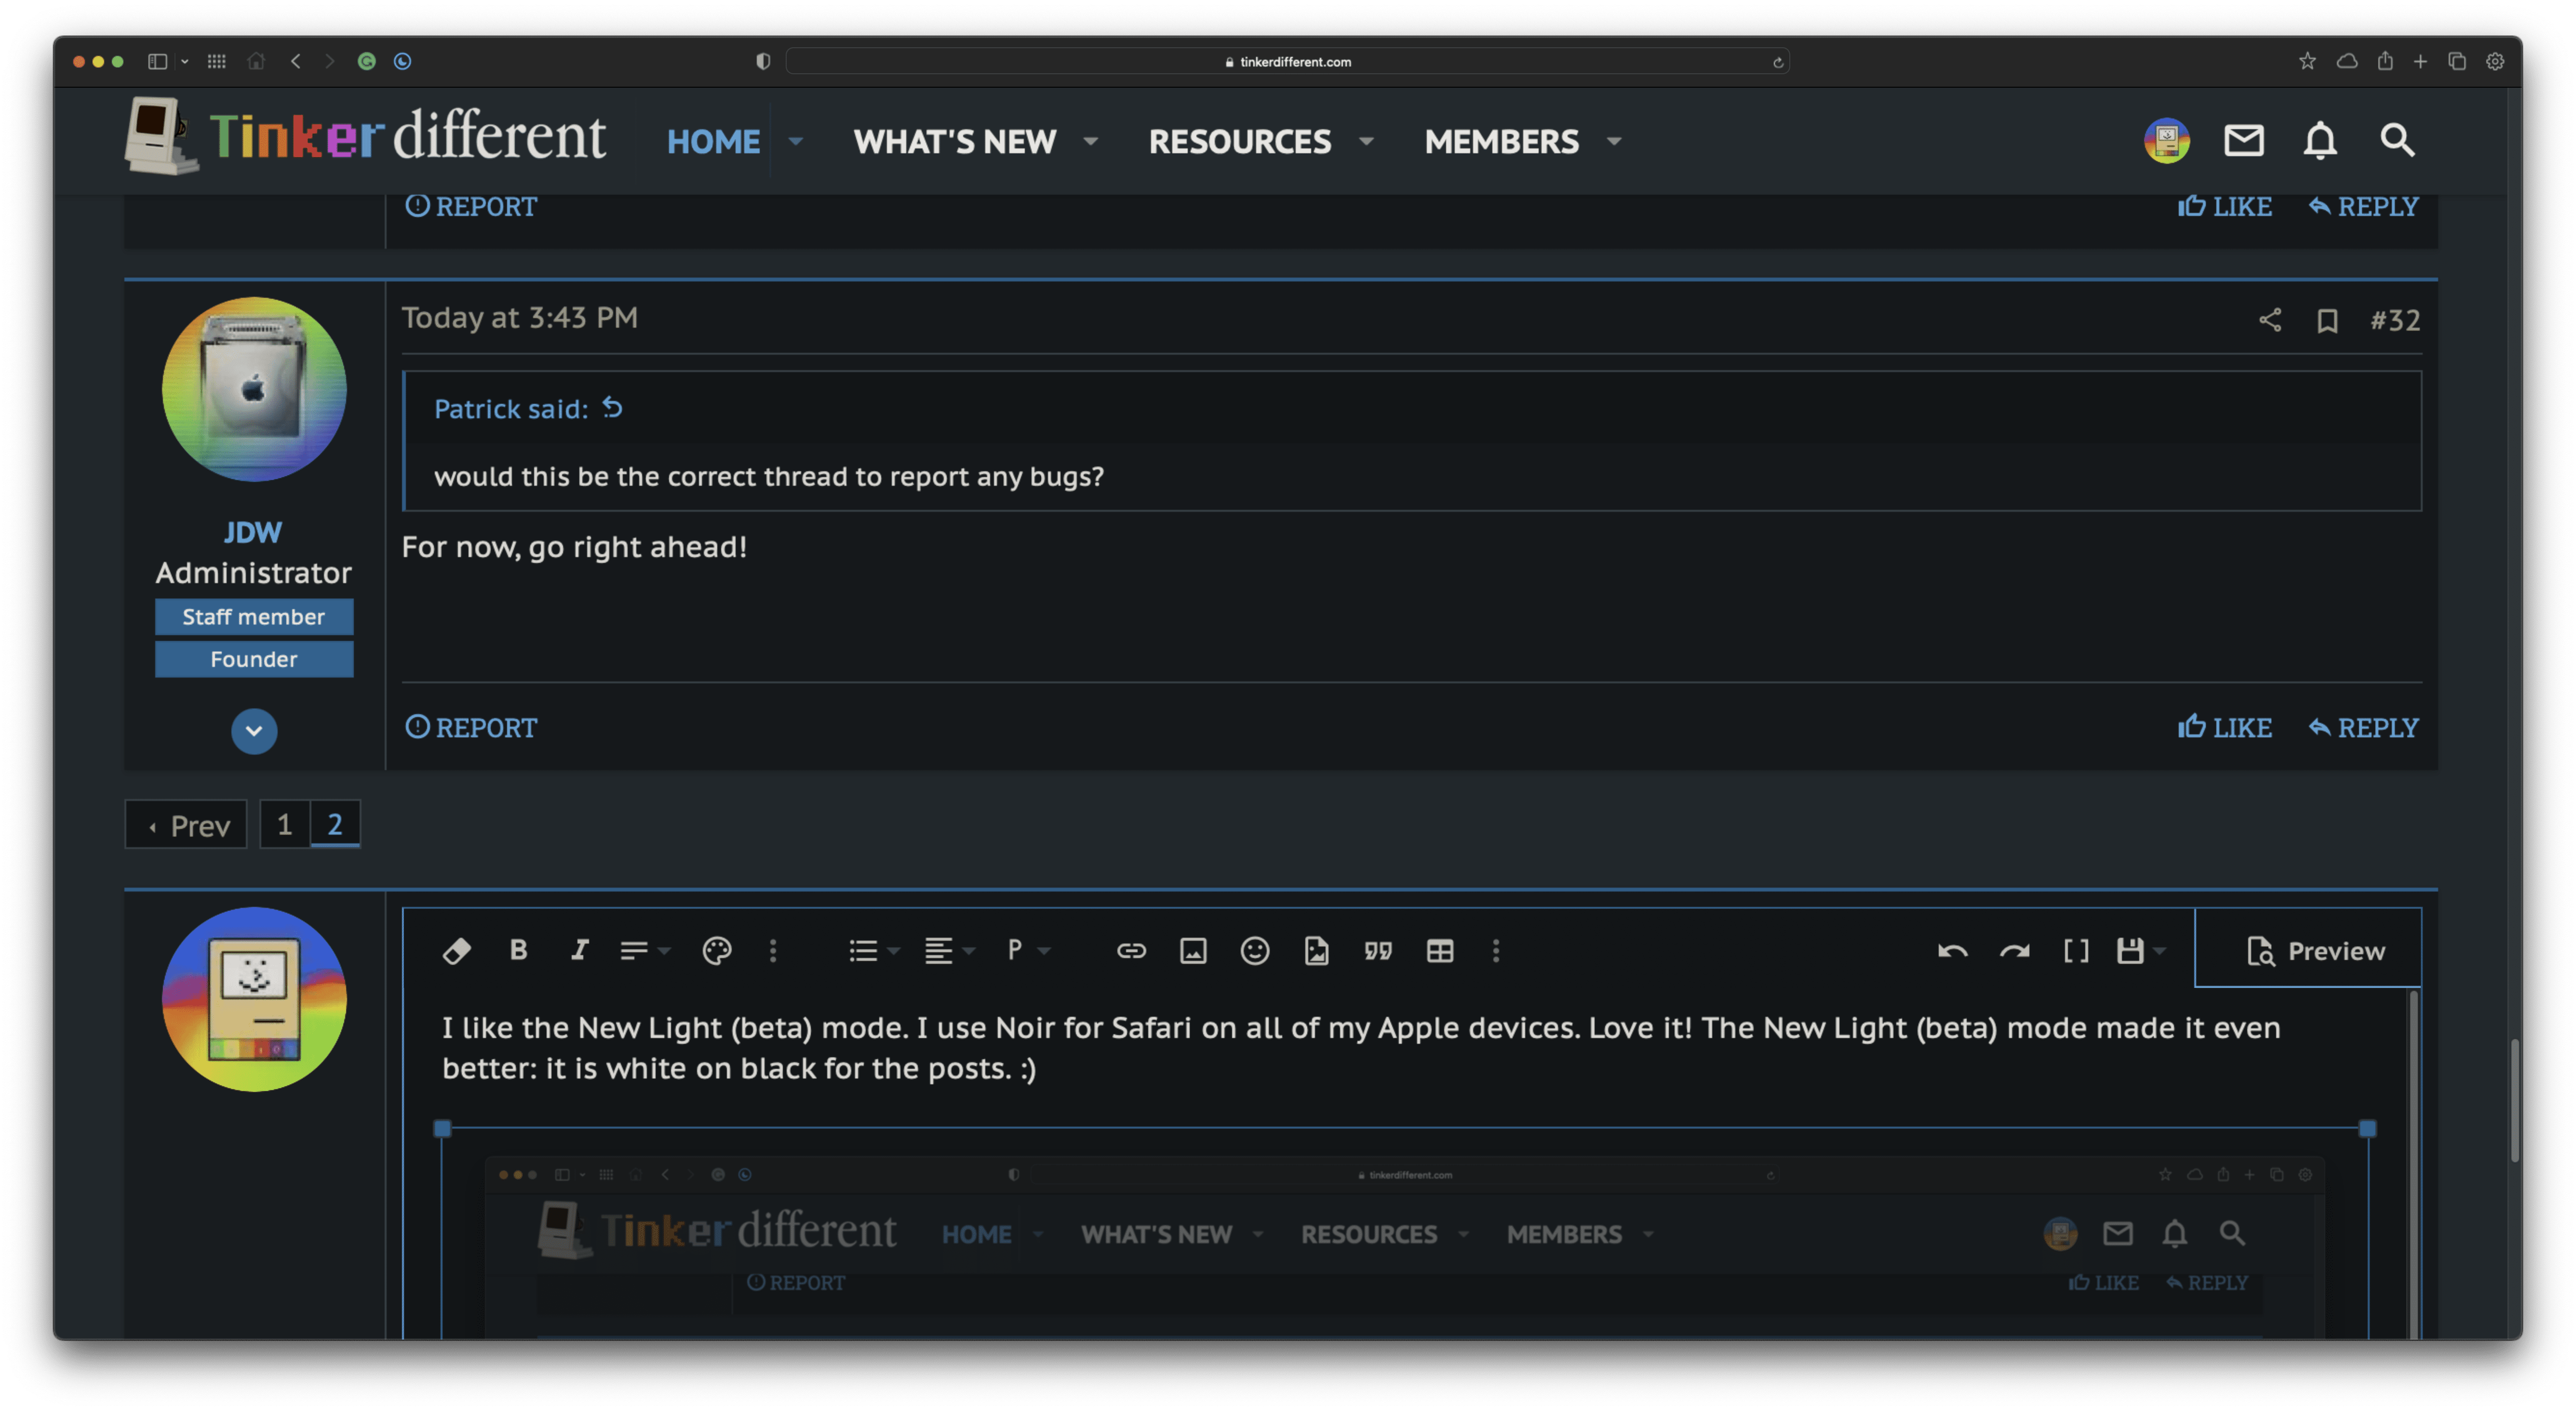
Task: Insert a link using the chain icon
Action: (1131, 950)
